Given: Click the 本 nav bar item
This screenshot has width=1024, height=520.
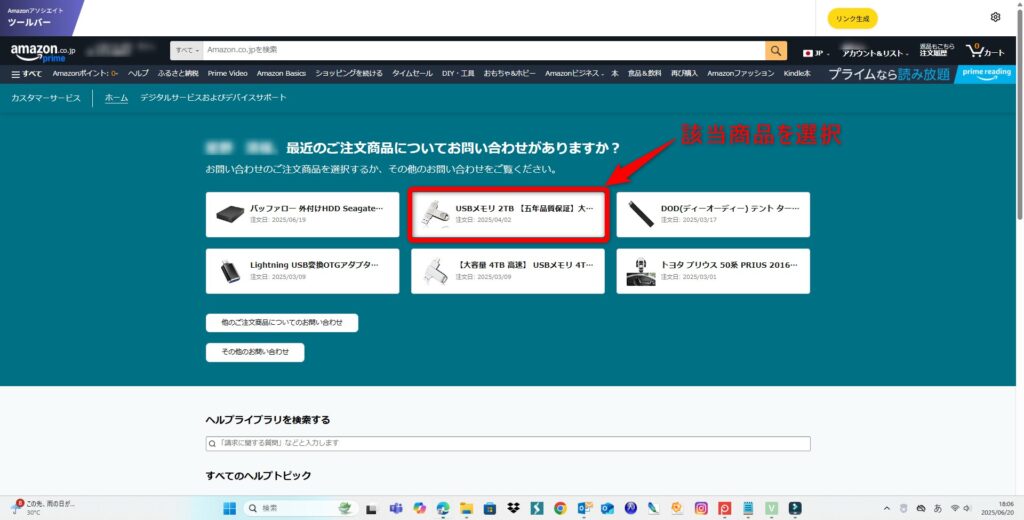Looking at the screenshot, I should 615,74.
